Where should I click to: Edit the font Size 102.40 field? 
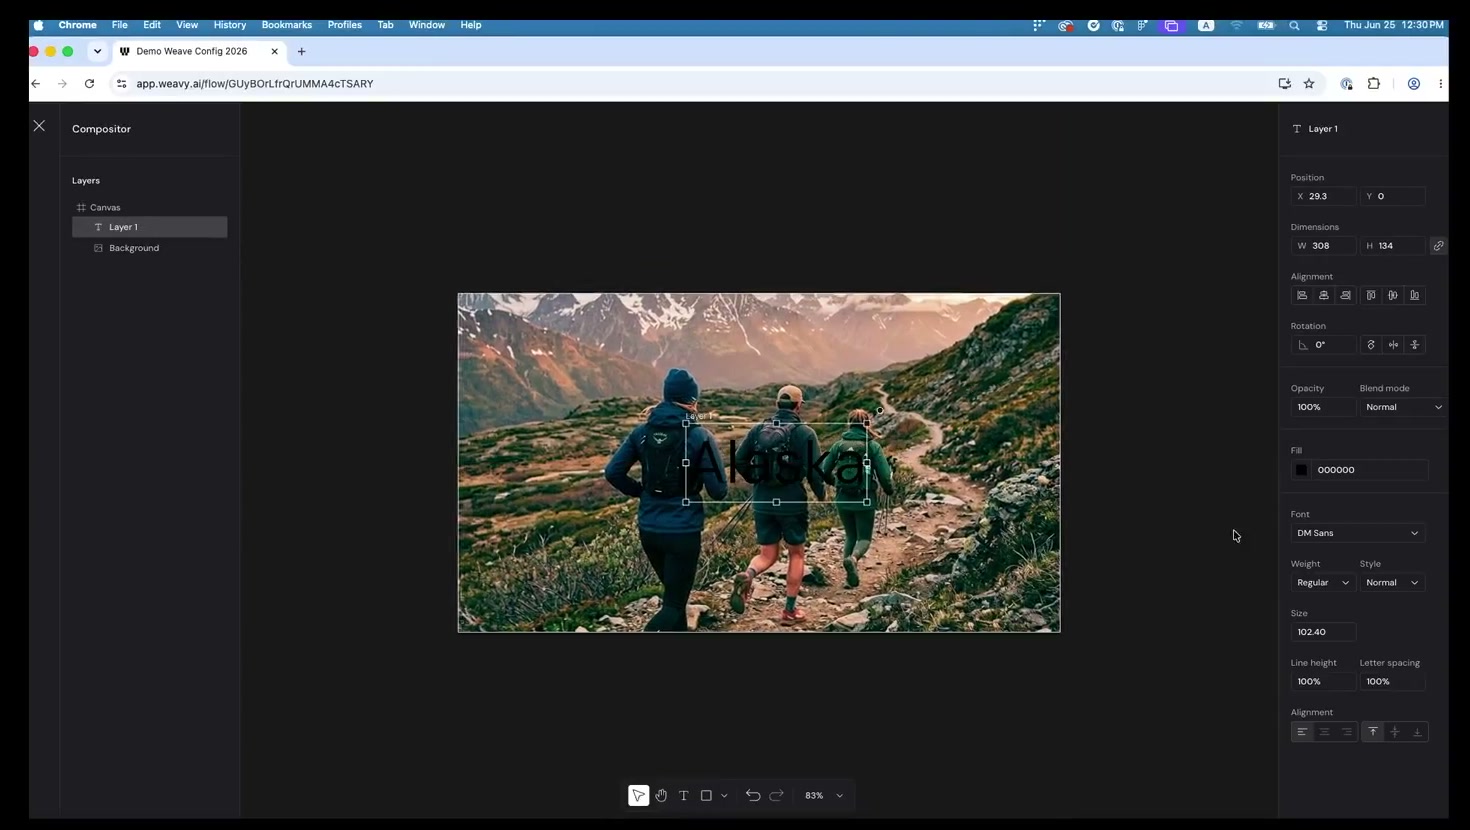click(1323, 632)
